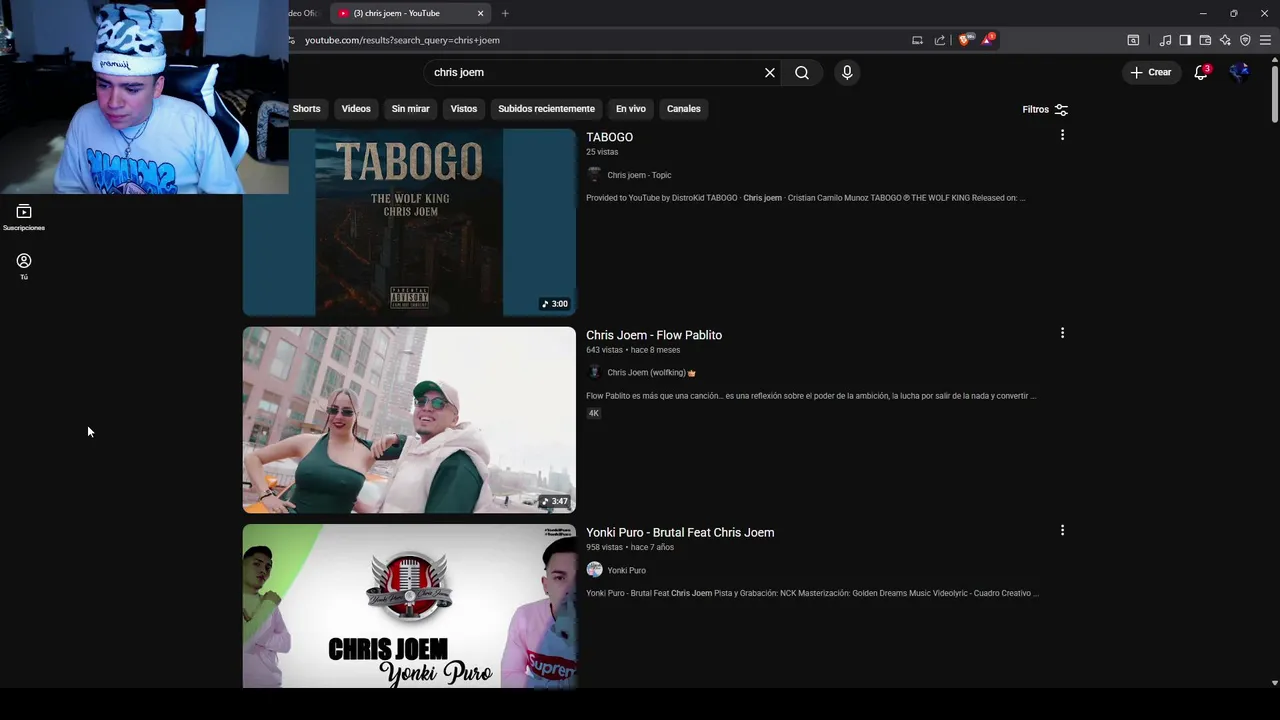Open Suscripciones in the sidebar
Image resolution: width=1280 pixels, height=720 pixels.
click(24, 217)
